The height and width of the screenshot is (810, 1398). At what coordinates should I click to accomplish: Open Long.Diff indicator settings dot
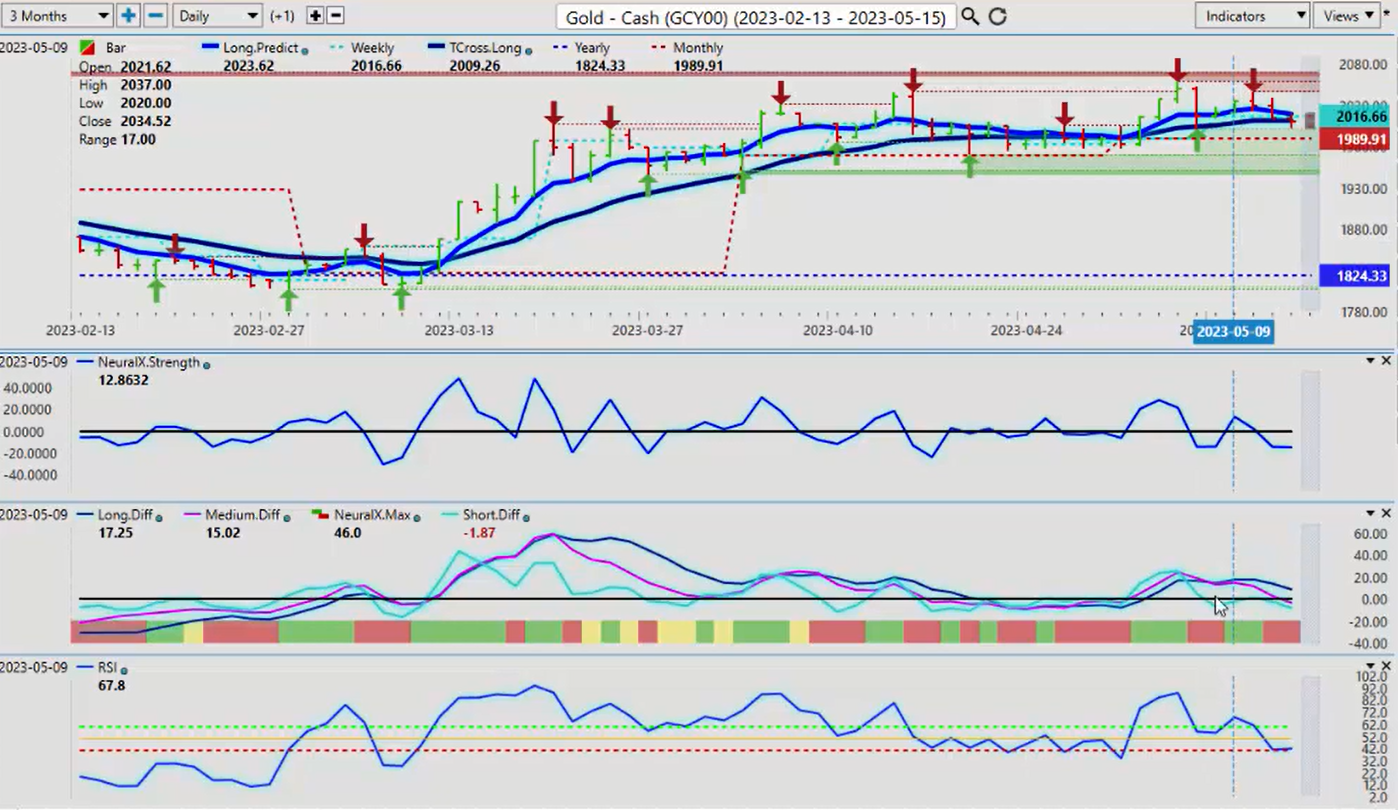pyautogui.click(x=159, y=517)
